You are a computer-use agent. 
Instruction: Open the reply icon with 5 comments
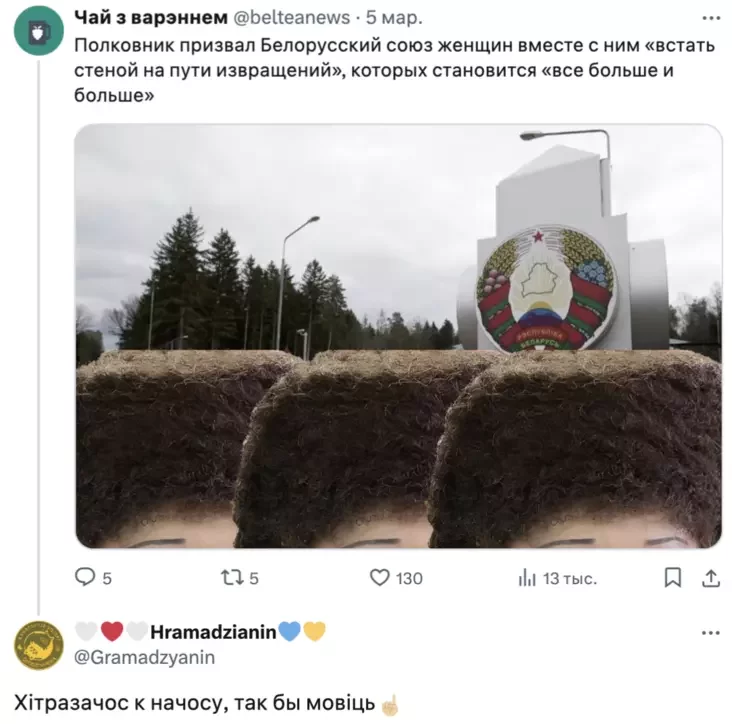click(x=85, y=577)
